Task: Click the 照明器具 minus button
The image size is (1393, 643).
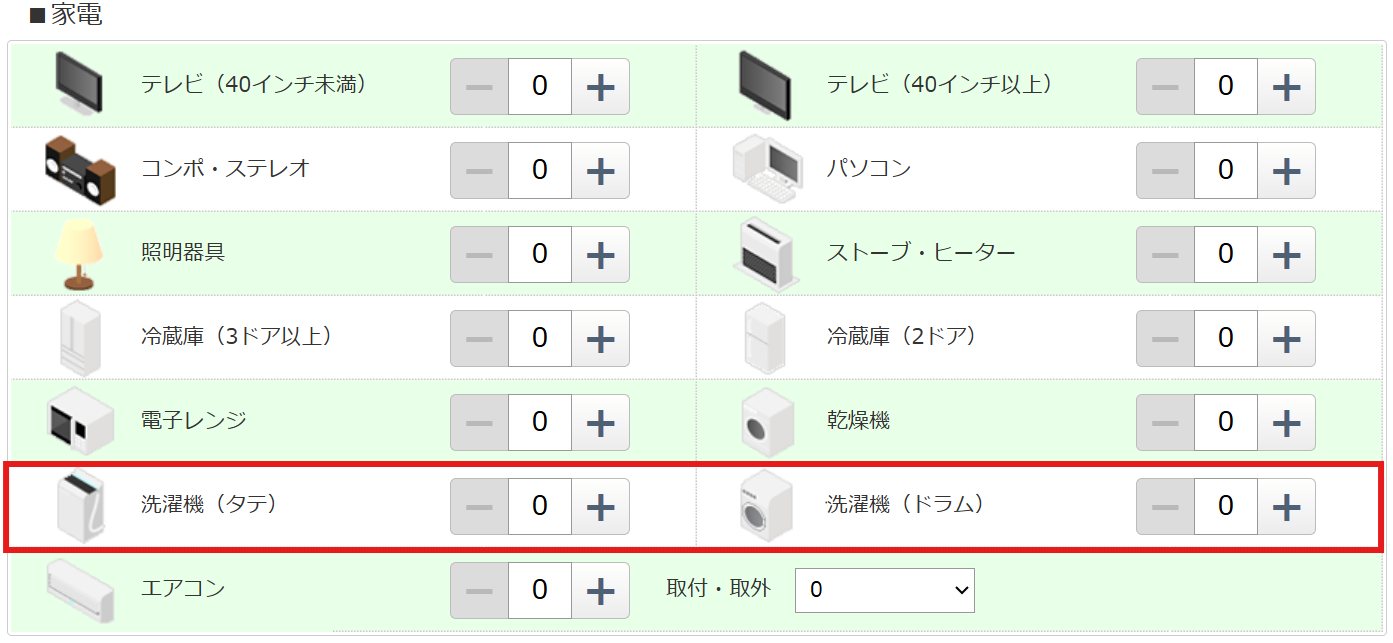Action: pos(479,254)
